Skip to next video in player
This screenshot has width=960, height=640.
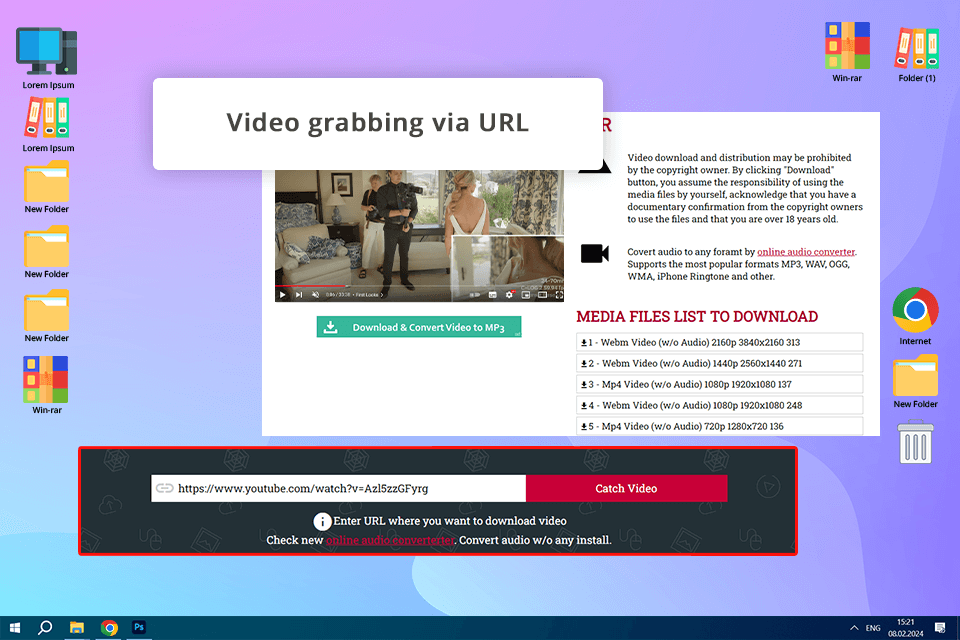click(x=299, y=295)
